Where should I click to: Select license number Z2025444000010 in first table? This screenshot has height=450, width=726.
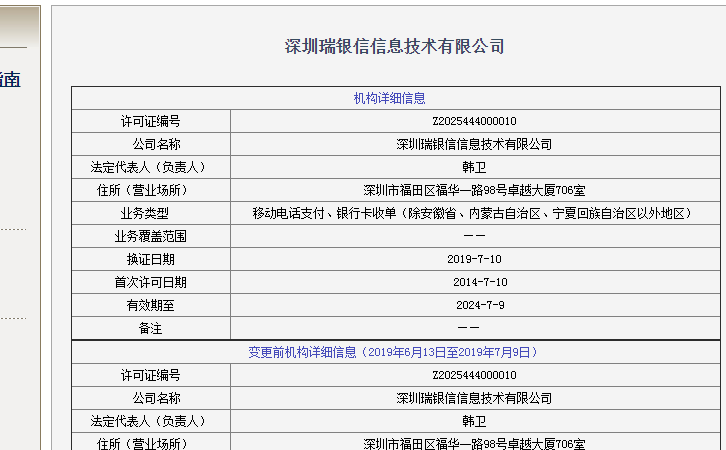point(475,121)
